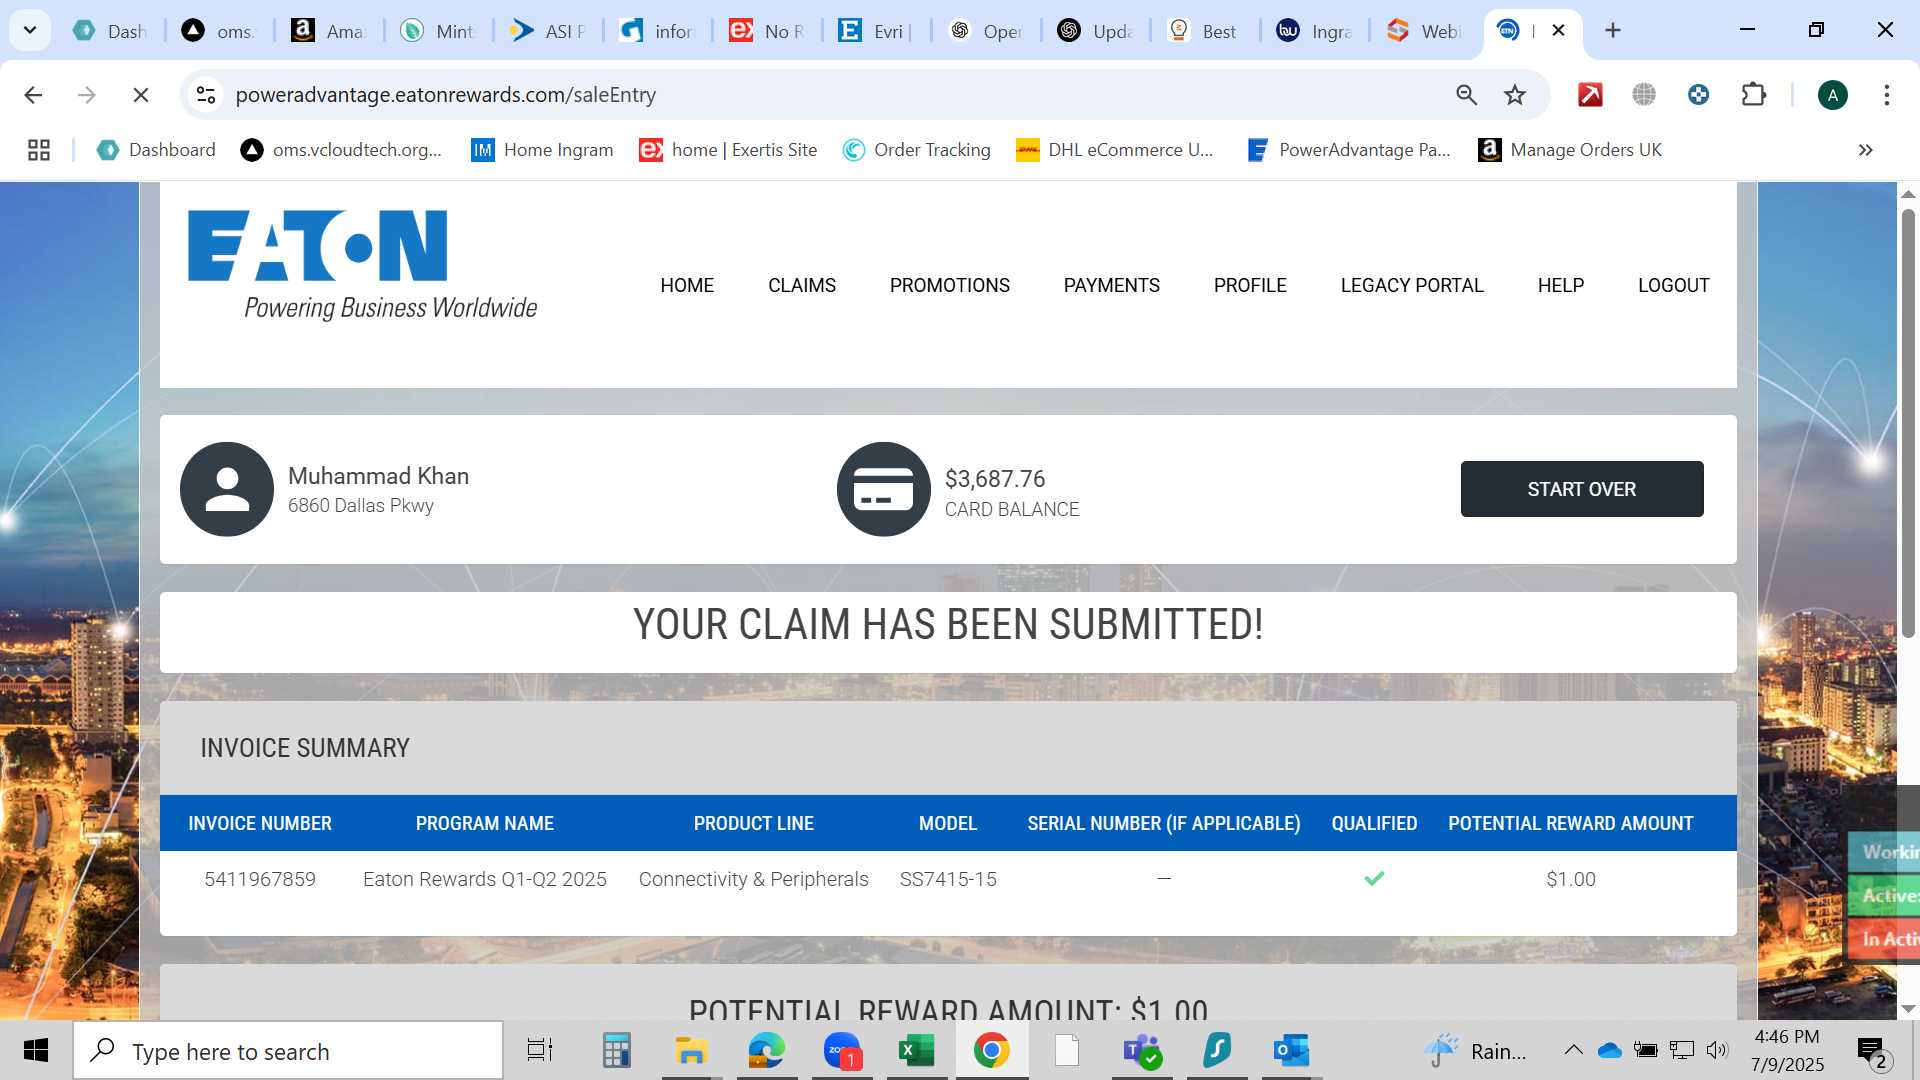Bookmark this page with the star

[x=1515, y=95]
